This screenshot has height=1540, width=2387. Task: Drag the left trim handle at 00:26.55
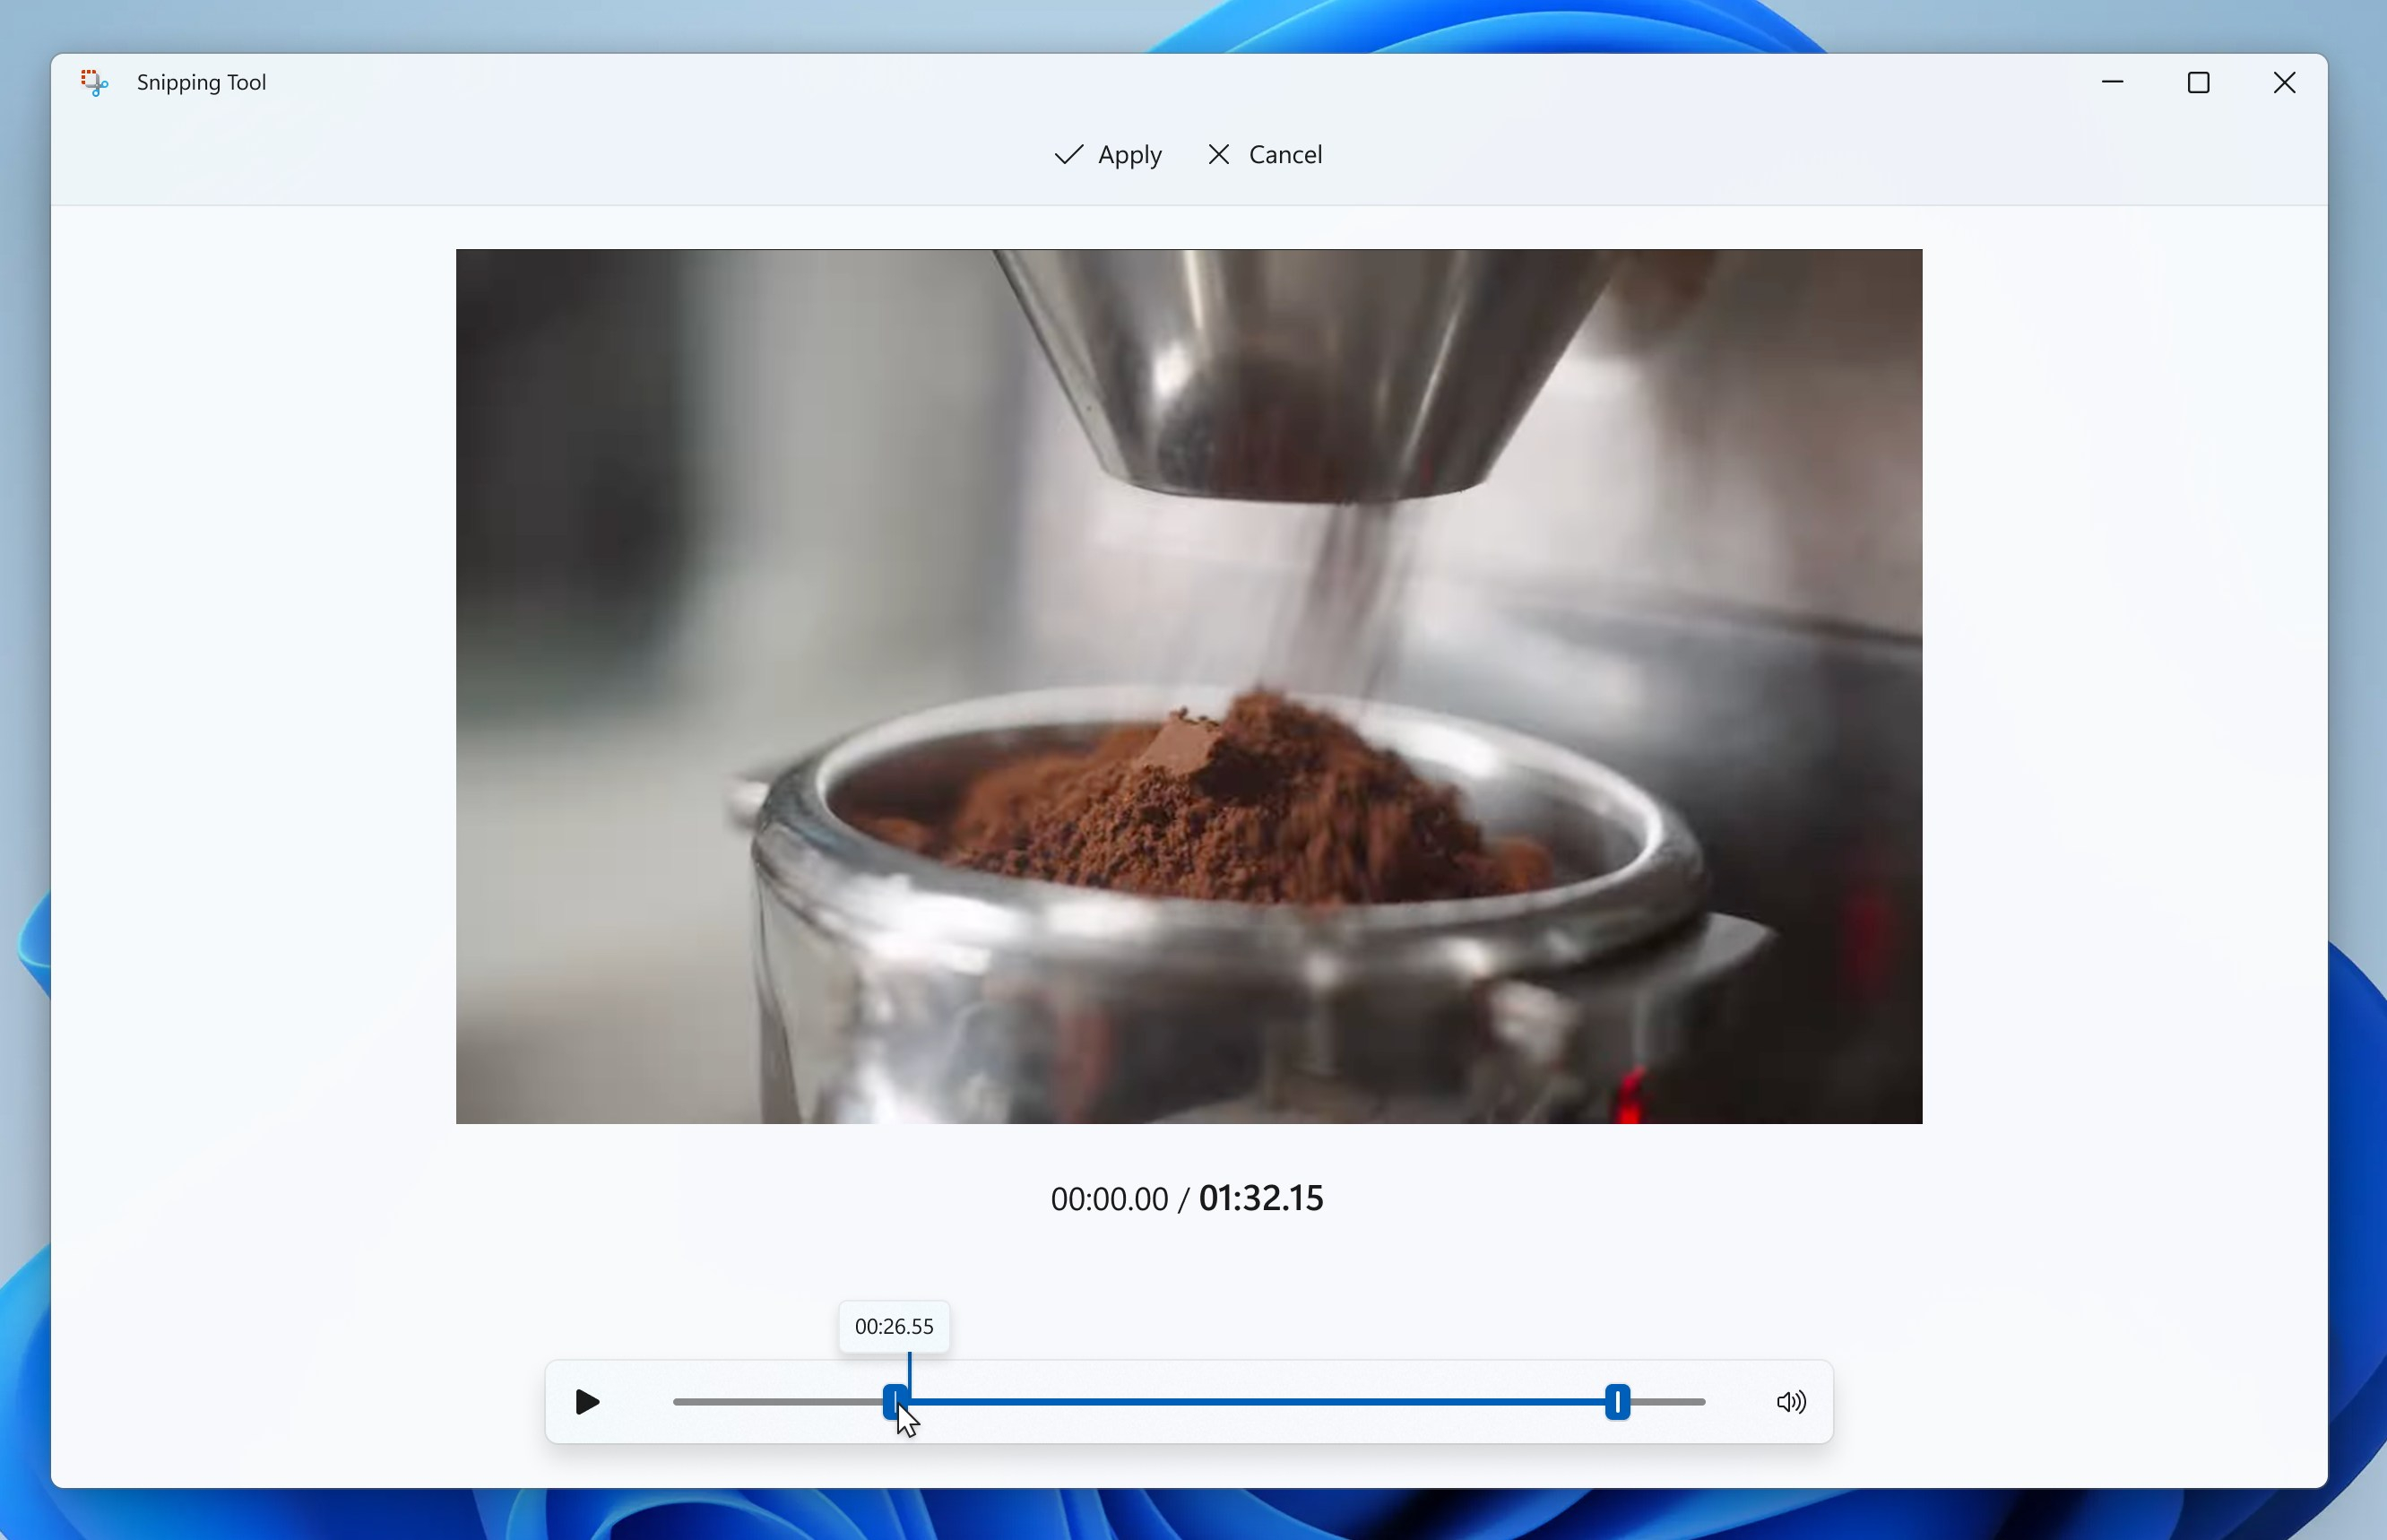[896, 1403]
